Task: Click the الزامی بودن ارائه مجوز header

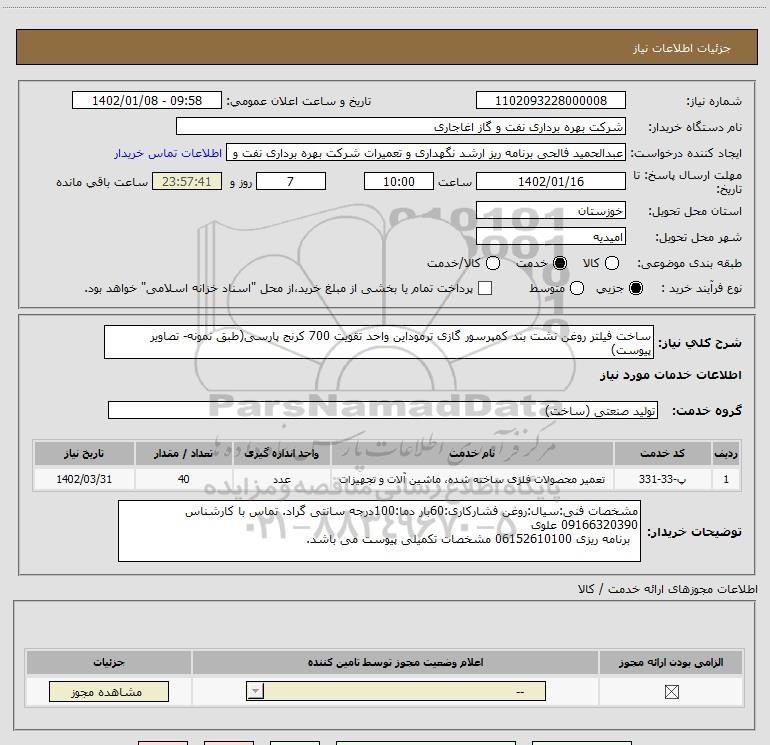Action: tap(671, 662)
